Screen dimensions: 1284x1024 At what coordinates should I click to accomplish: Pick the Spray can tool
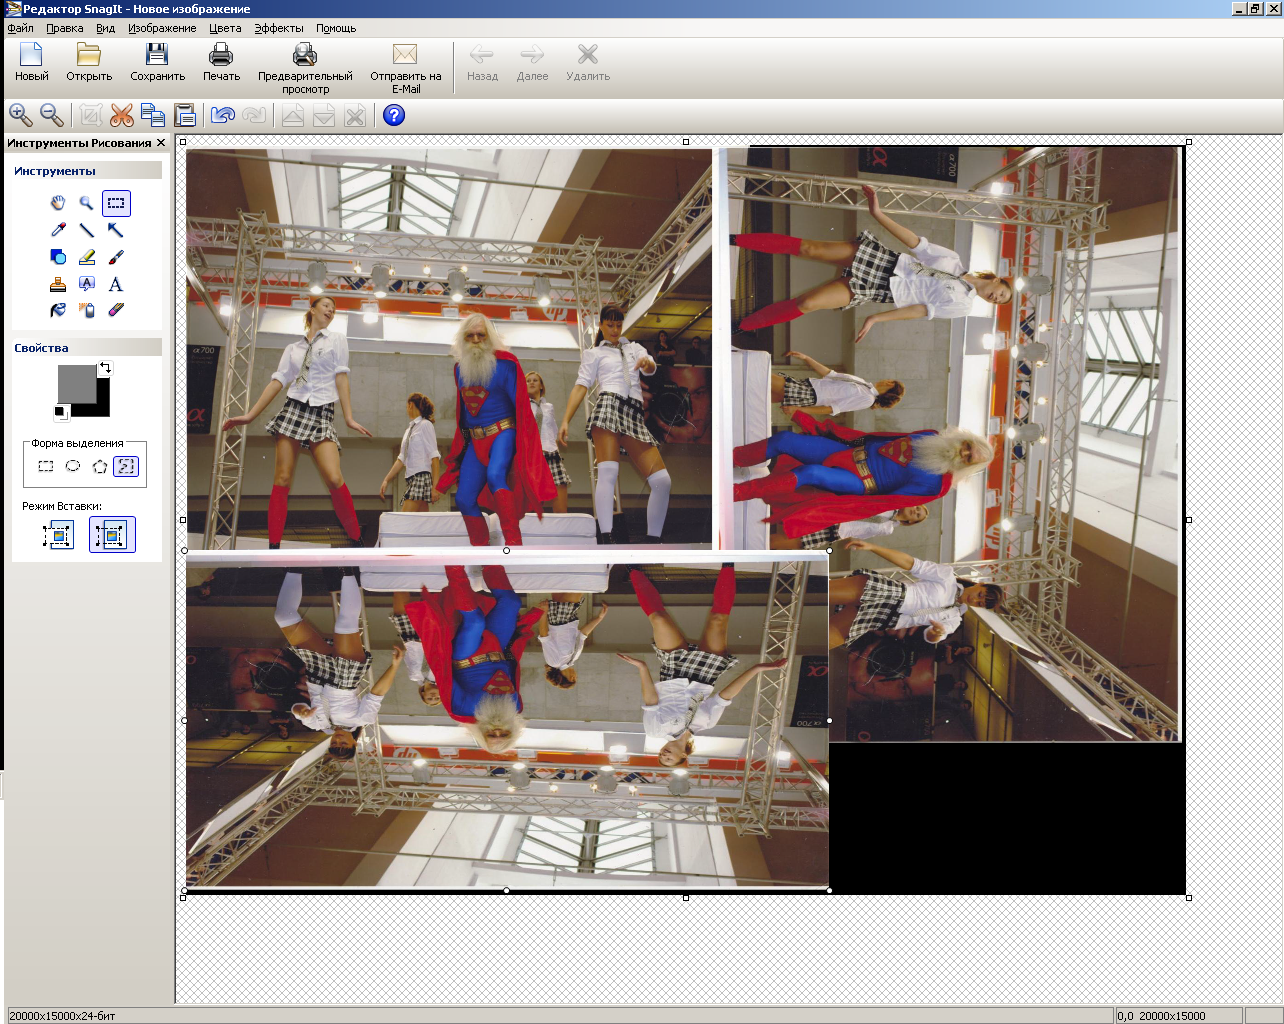coord(87,311)
